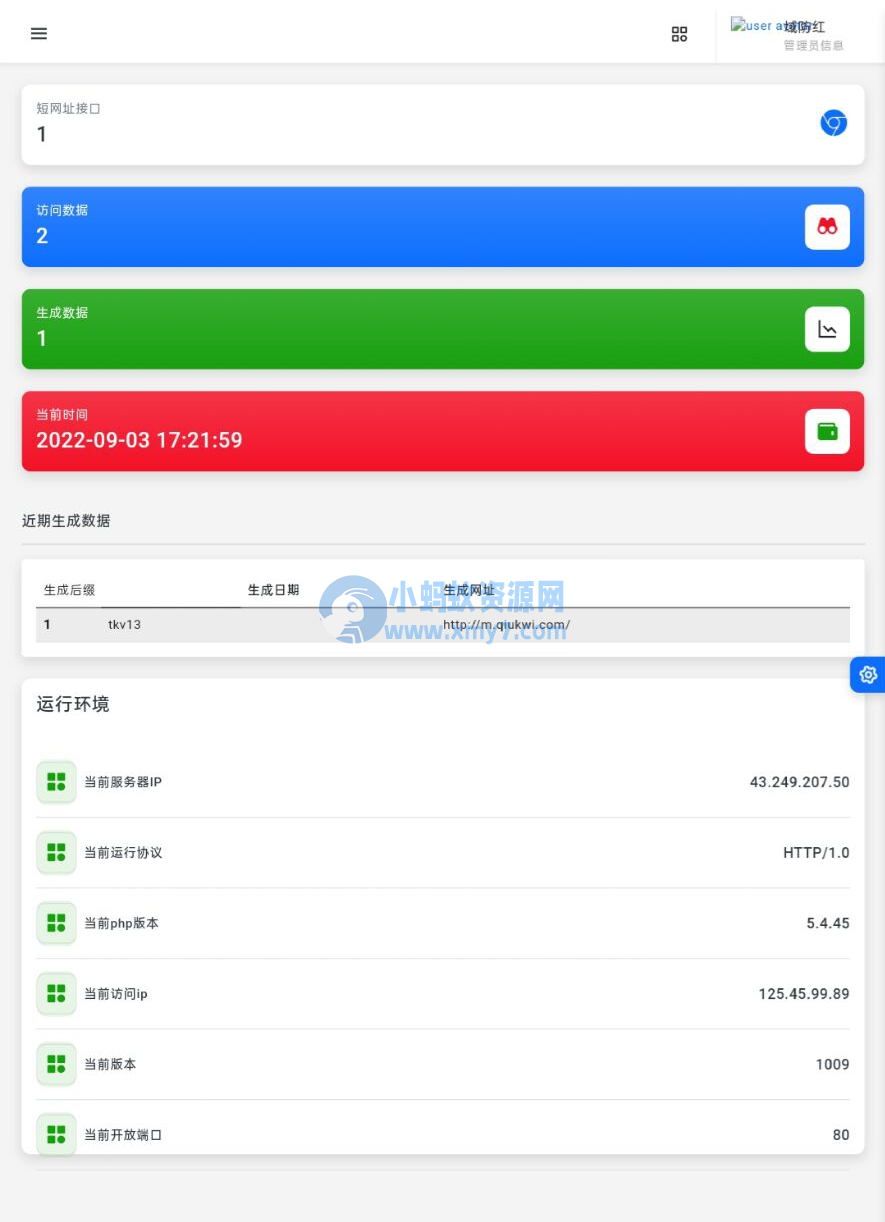Click the Chrome icon on the 短网址接口 card
This screenshot has height=1222, width=885.
tap(833, 122)
